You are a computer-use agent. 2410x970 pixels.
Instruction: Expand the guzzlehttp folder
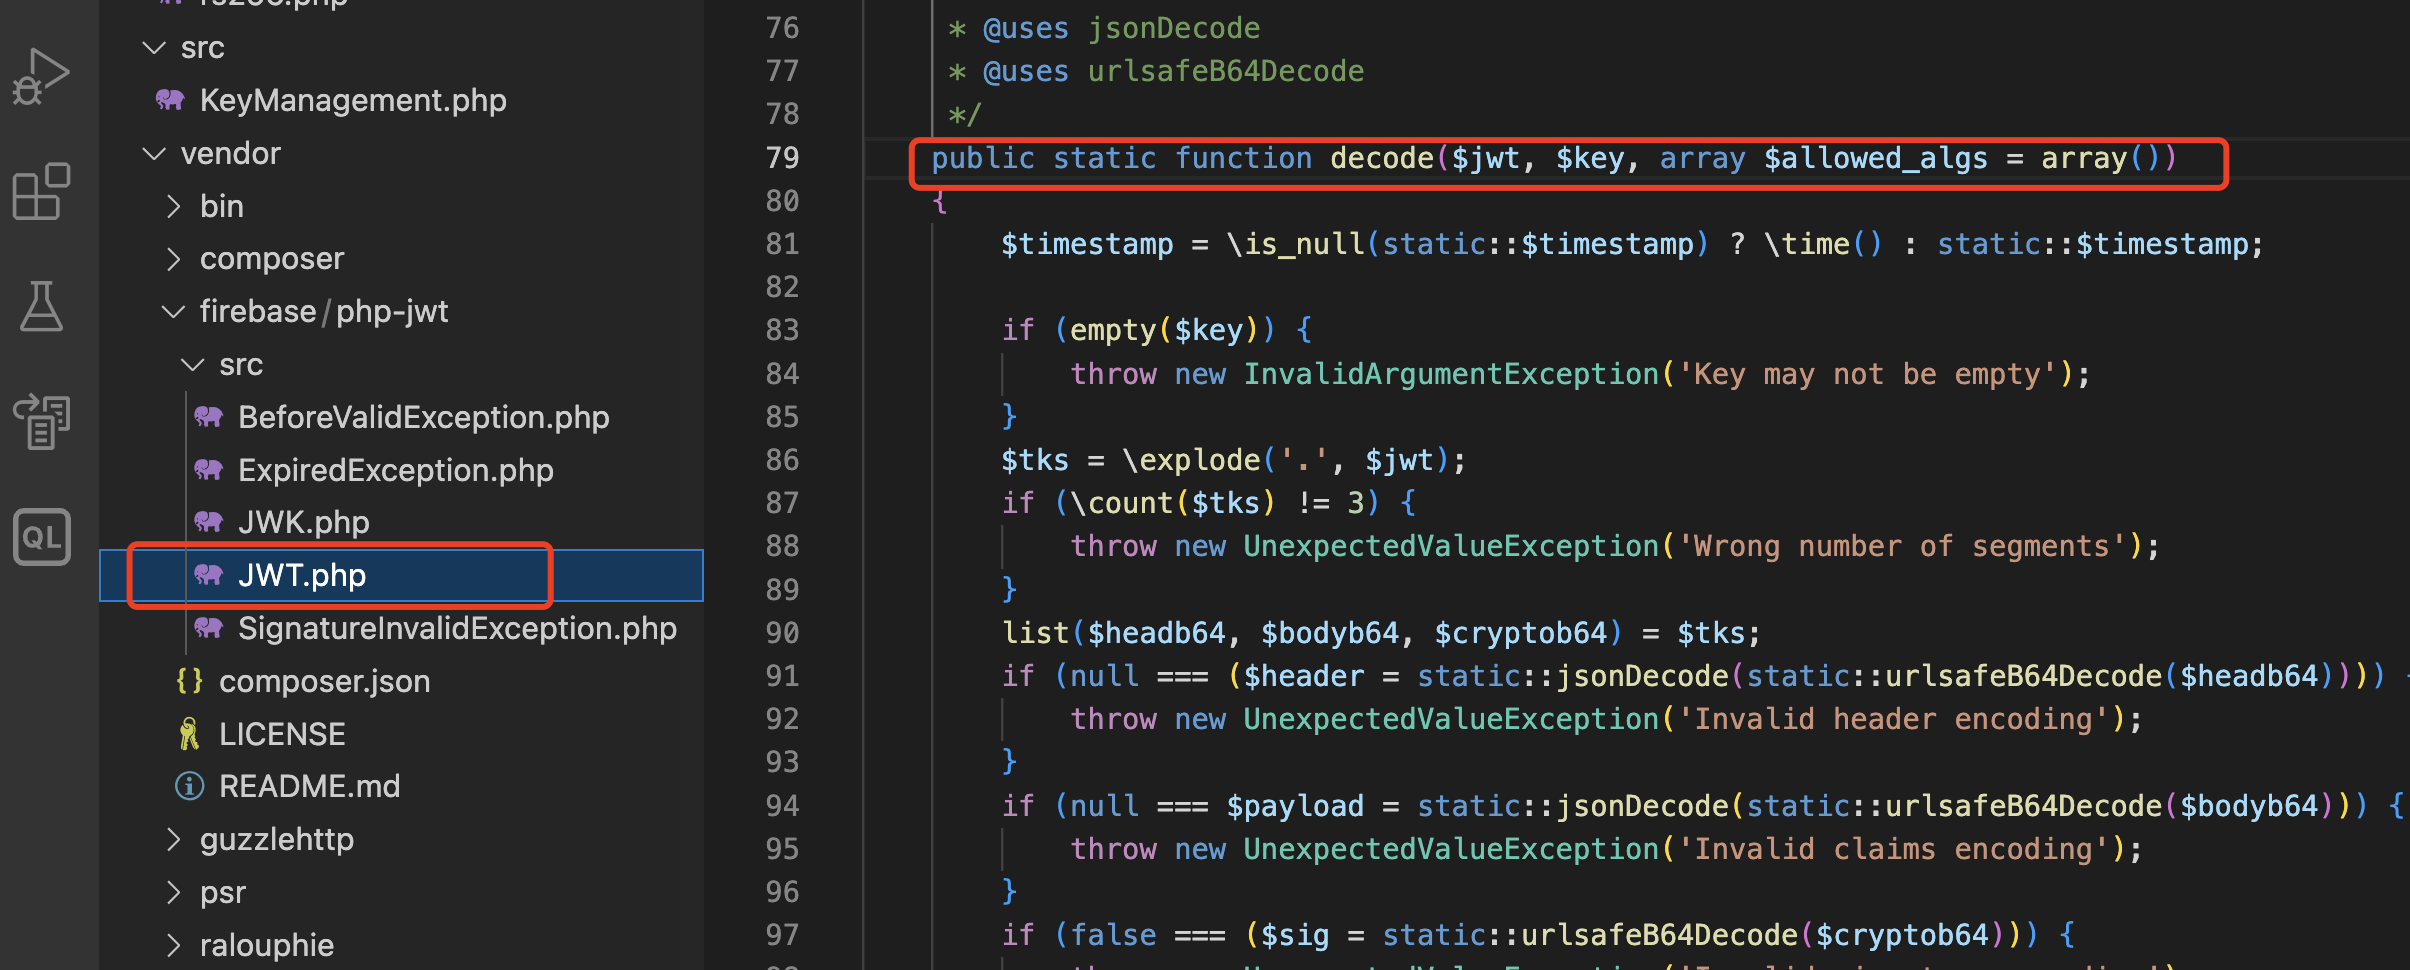pyautogui.click(x=174, y=839)
